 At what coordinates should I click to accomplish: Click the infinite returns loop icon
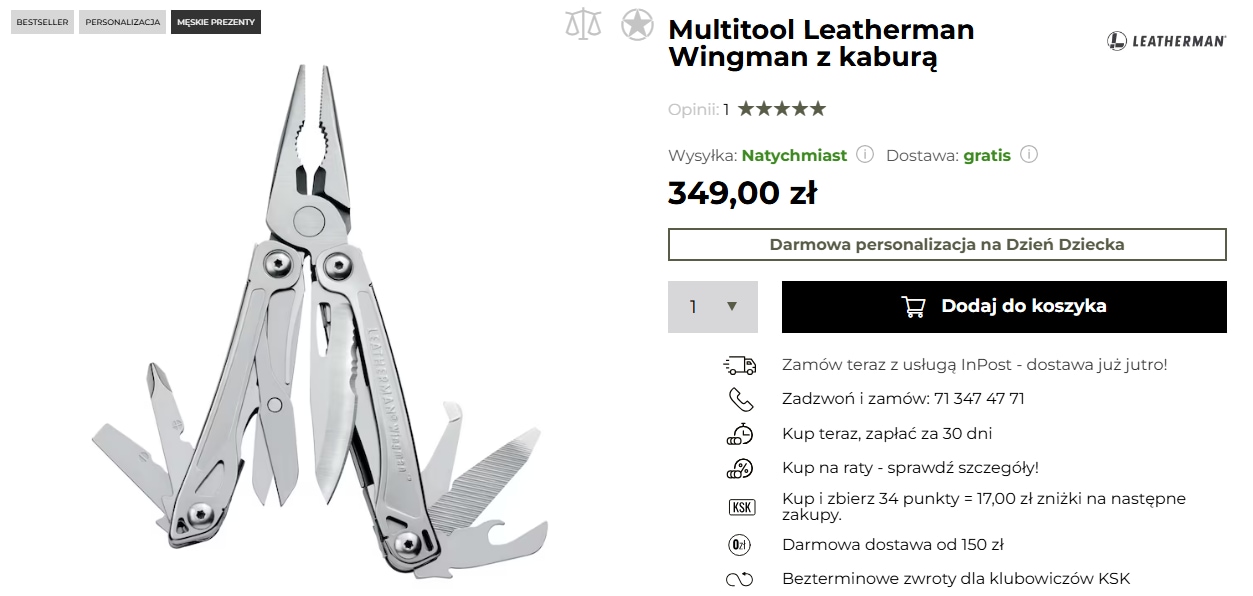click(739, 579)
